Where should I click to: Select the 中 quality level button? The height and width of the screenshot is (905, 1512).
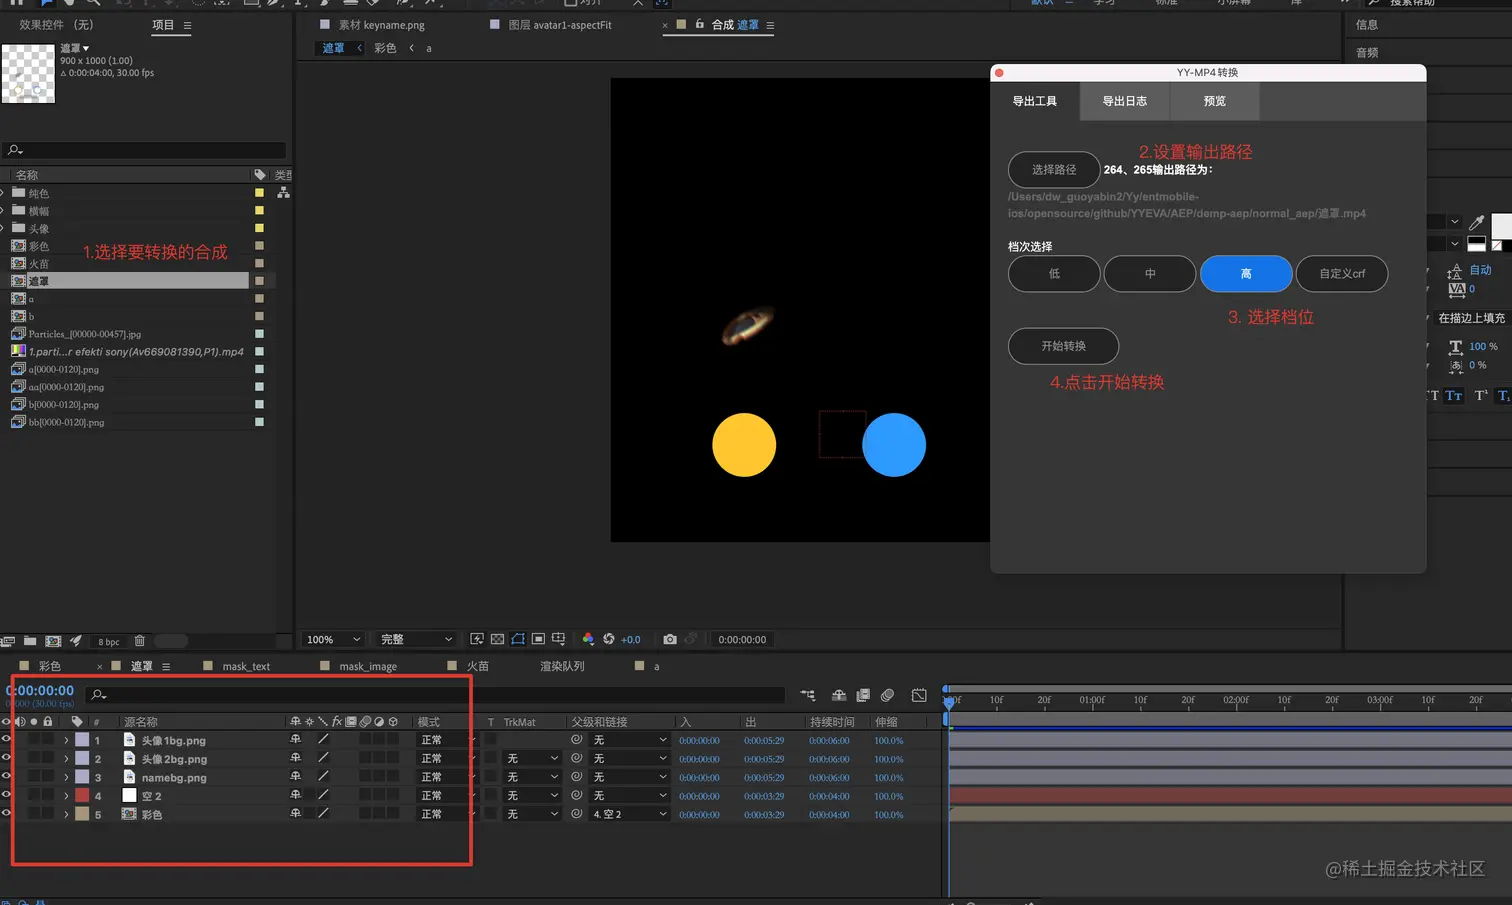point(1150,274)
